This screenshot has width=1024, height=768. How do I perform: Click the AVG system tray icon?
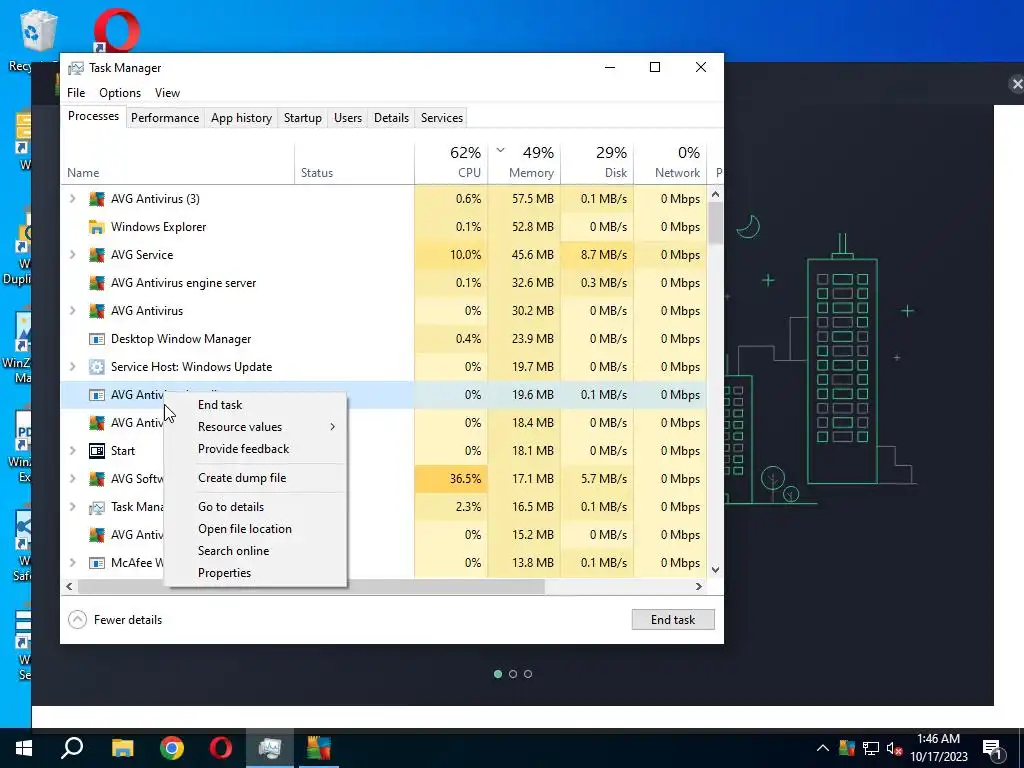[847, 748]
